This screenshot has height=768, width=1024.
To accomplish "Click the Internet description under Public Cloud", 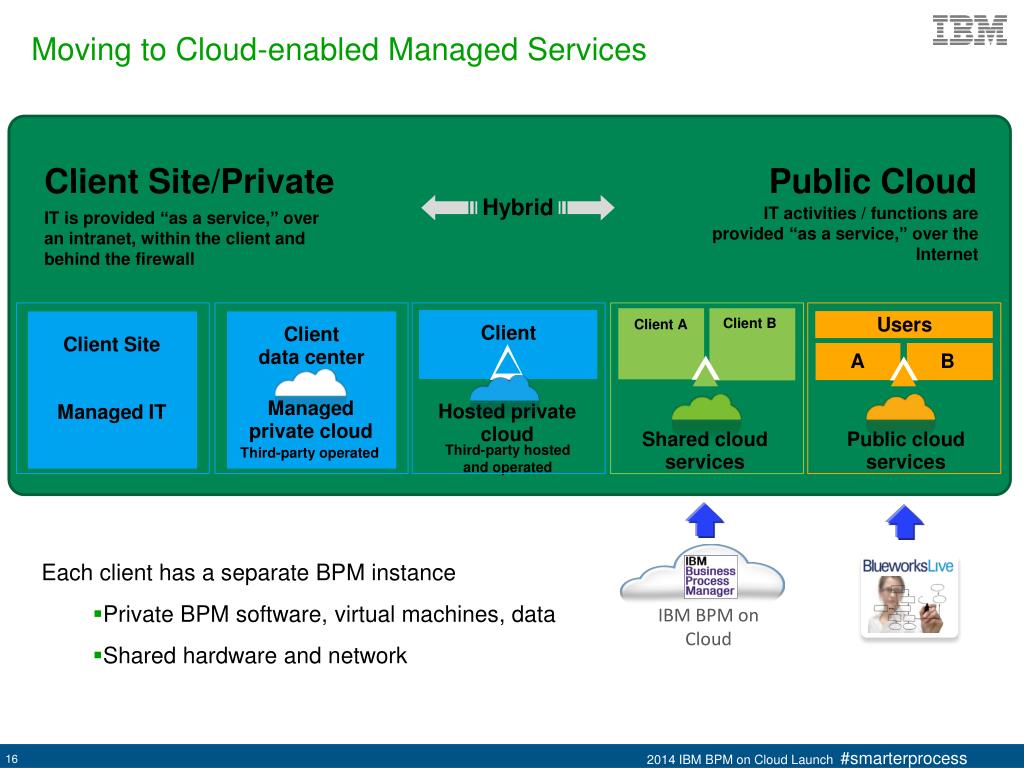I will tap(844, 234).
